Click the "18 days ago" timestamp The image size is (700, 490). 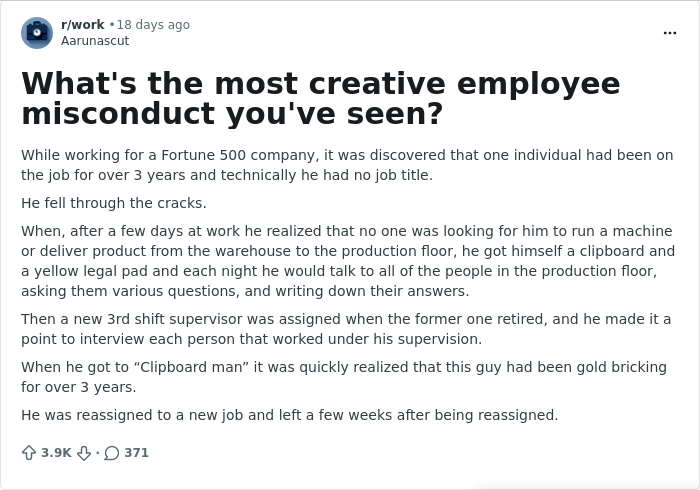[x=153, y=25]
